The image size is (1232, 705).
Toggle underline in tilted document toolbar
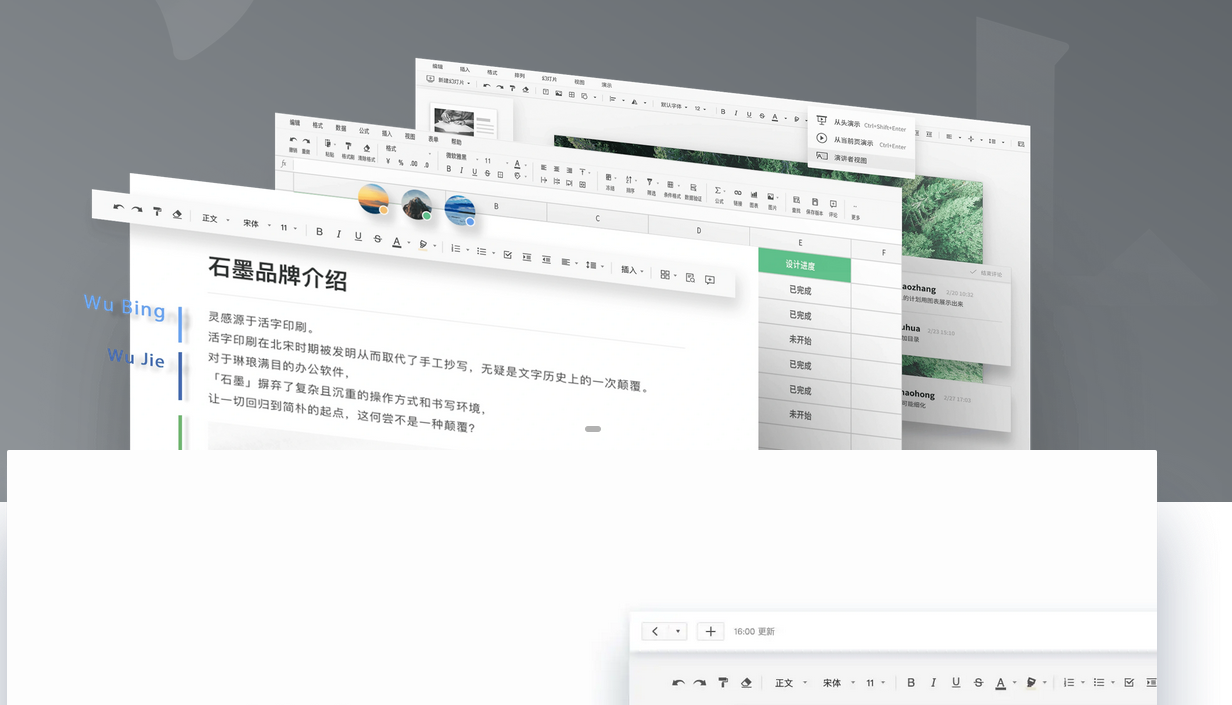coord(358,236)
